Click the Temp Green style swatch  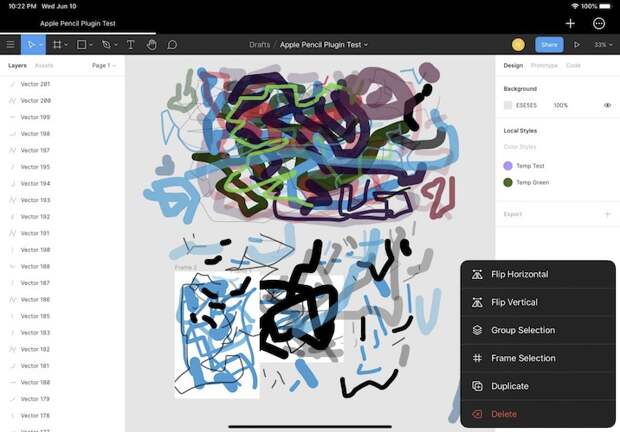[x=508, y=182]
